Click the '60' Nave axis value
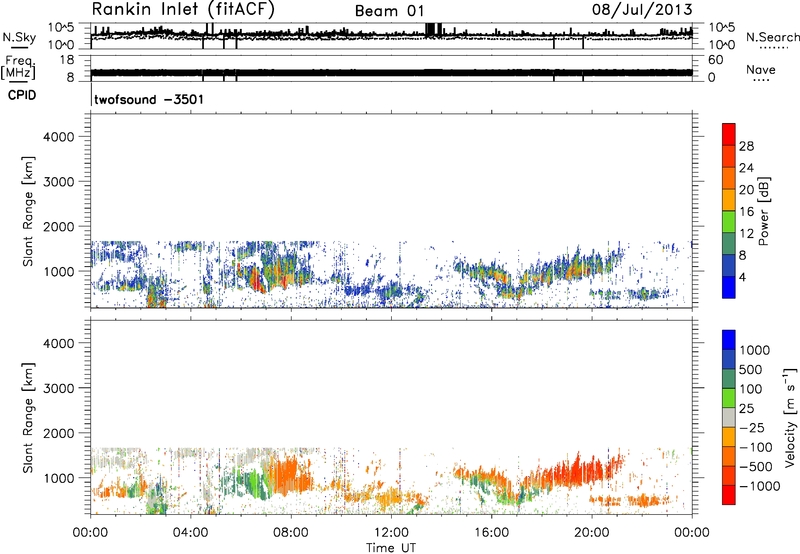800x554 pixels. pyautogui.click(x=715, y=60)
